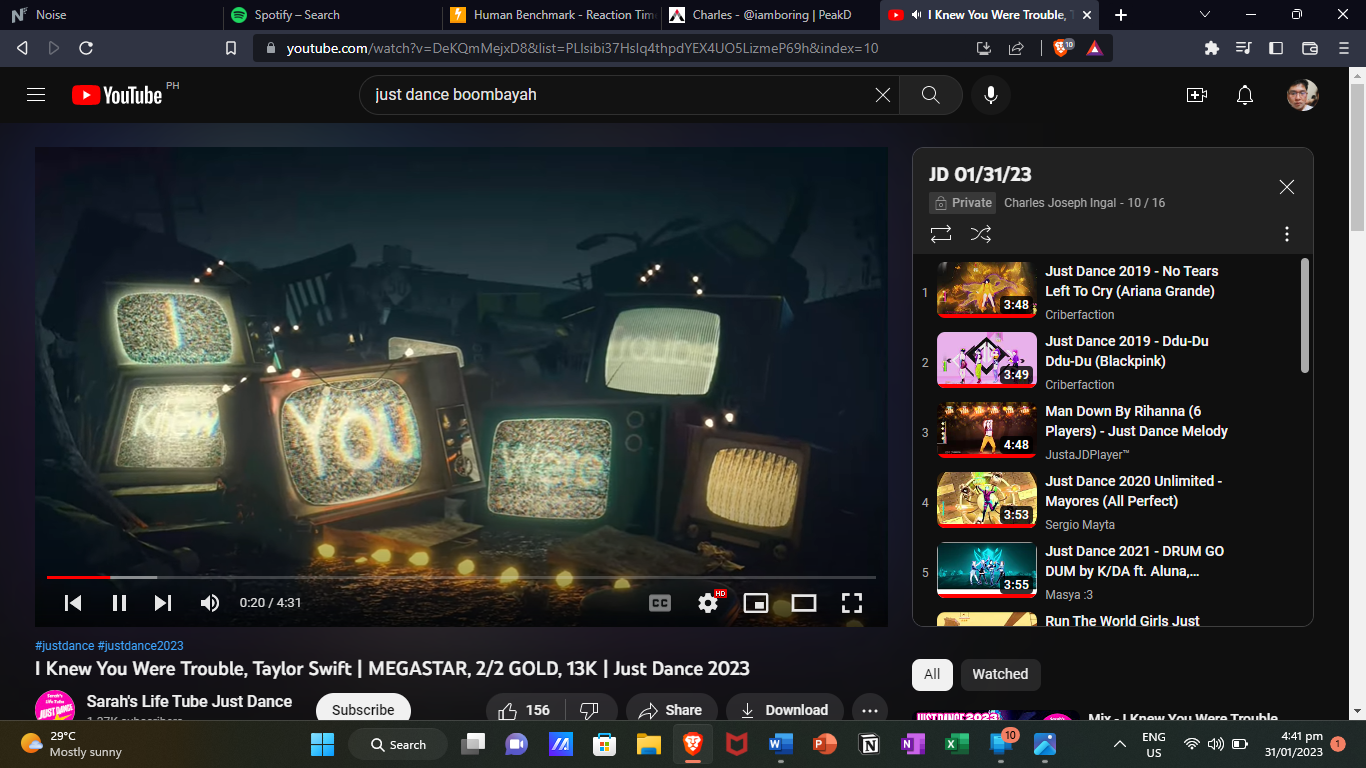Screen dimensions: 1366x768
Task: Open a new browser tab
Action: coord(1121,15)
